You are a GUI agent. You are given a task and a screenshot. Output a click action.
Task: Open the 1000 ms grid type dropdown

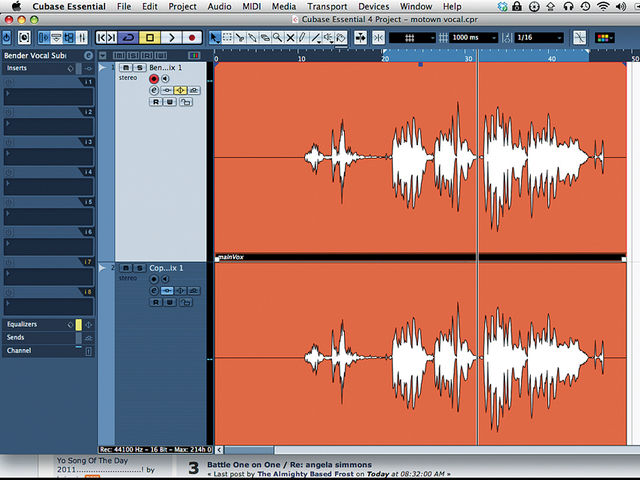click(473, 38)
